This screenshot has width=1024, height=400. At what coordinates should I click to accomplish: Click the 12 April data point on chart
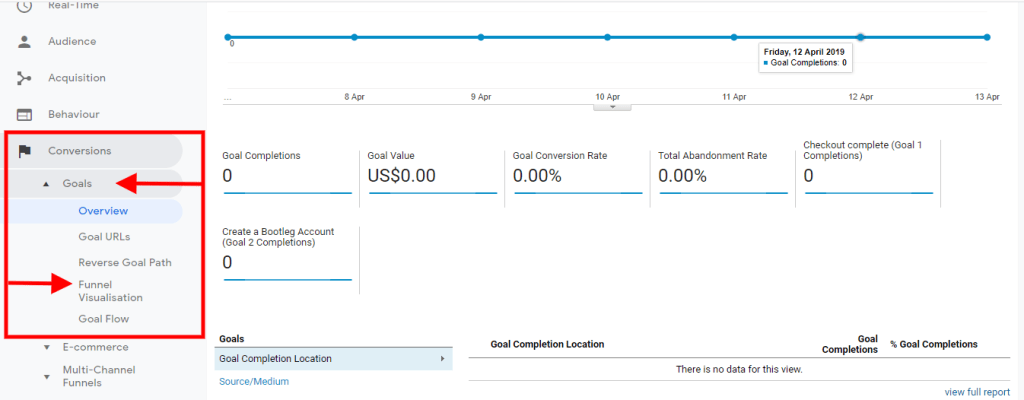point(860,37)
